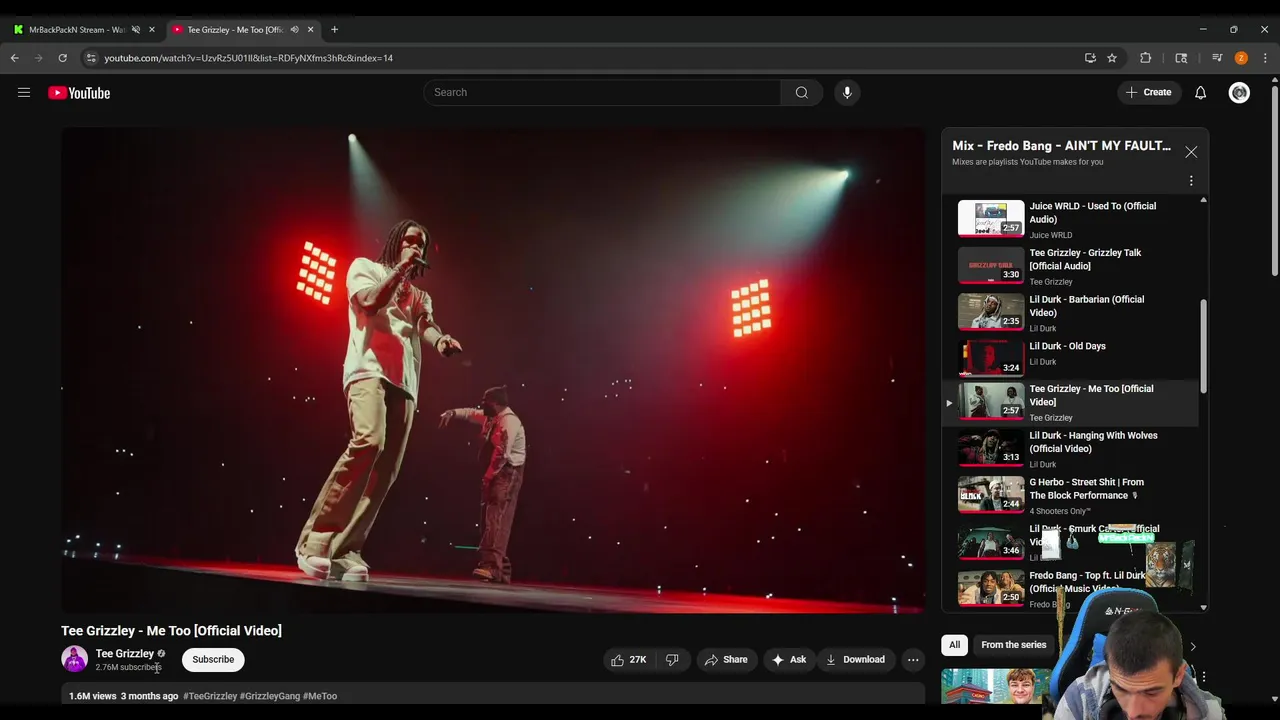Open YouTube notifications bell
This screenshot has height=720, width=1280.
(1200, 92)
